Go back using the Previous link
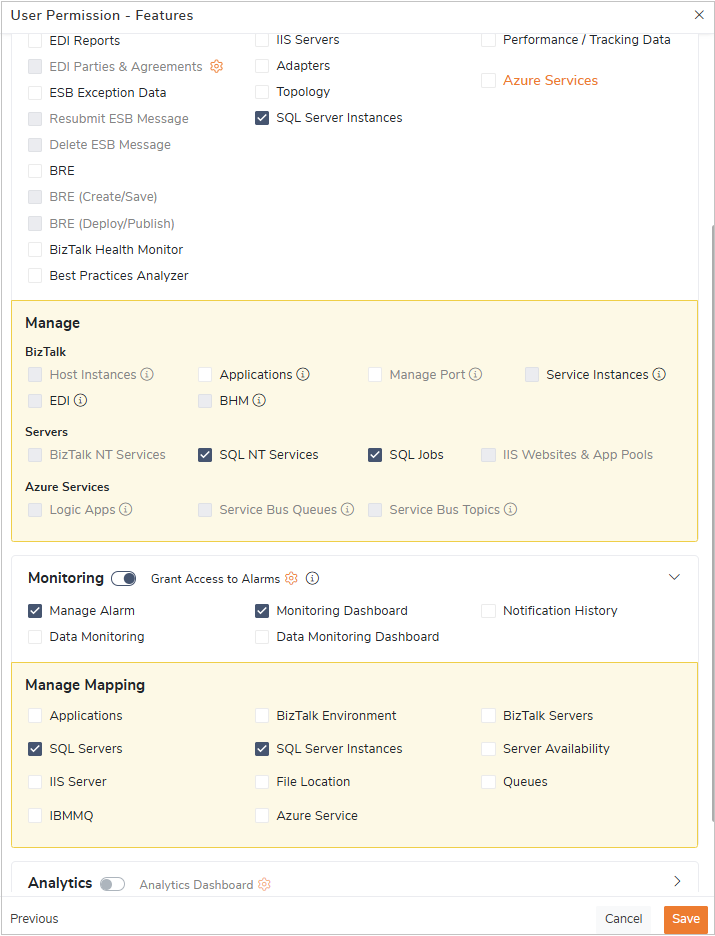Image resolution: width=715 pixels, height=936 pixels. [35, 919]
